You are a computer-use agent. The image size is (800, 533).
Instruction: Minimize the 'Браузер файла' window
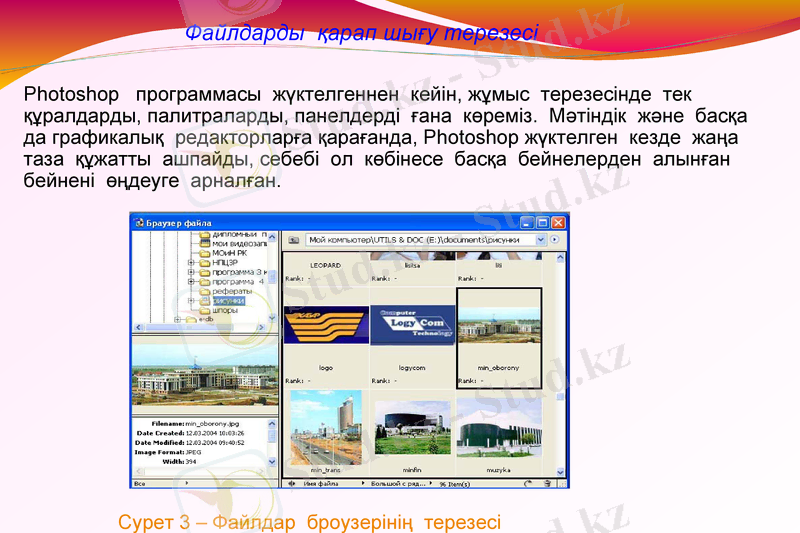(x=527, y=223)
